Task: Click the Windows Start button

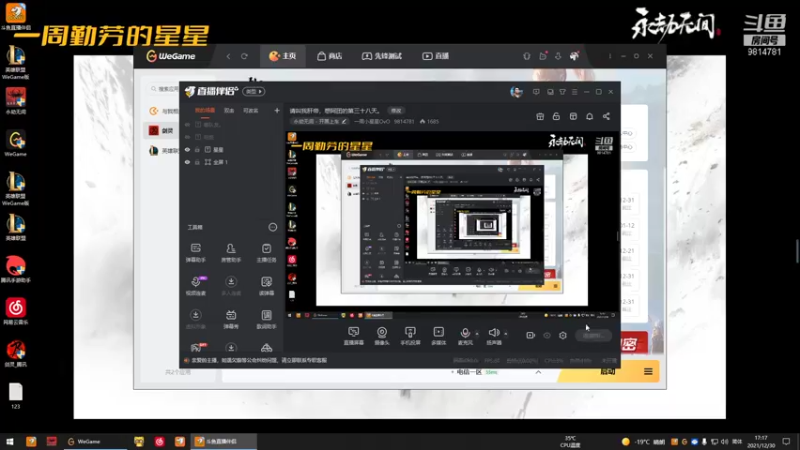Action: point(10,441)
